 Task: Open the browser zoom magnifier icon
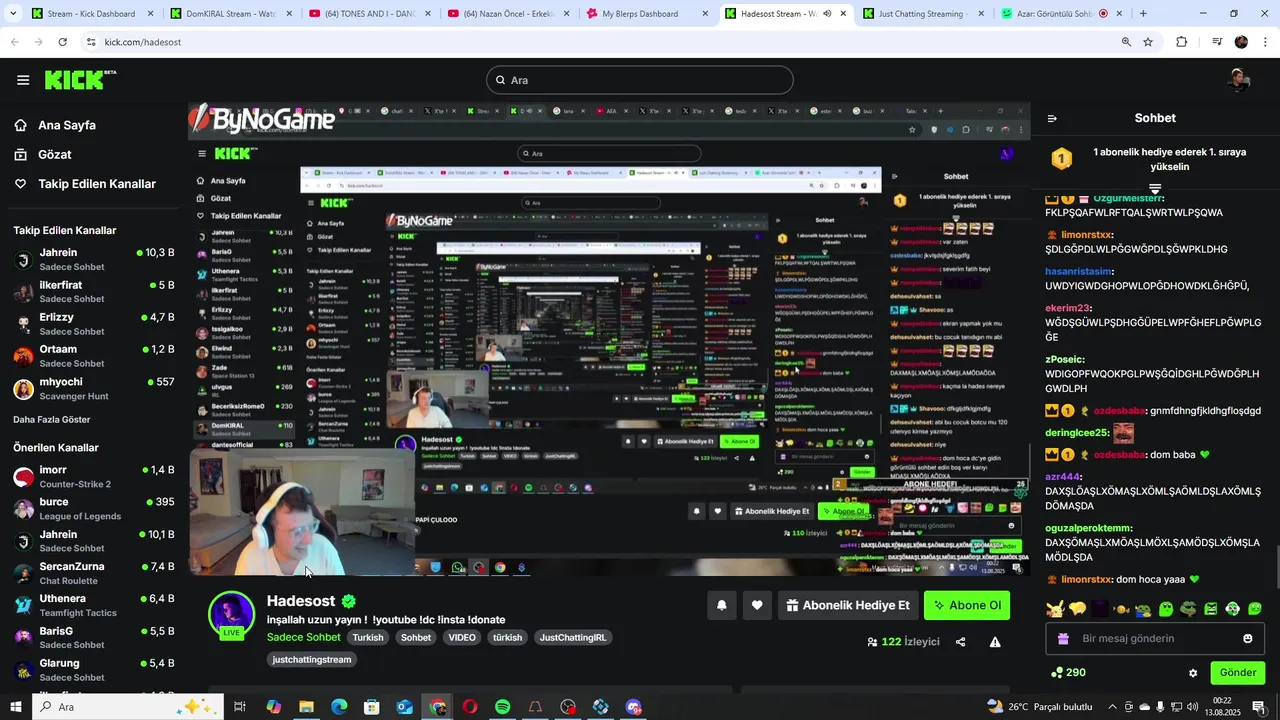pyautogui.click(x=1126, y=42)
